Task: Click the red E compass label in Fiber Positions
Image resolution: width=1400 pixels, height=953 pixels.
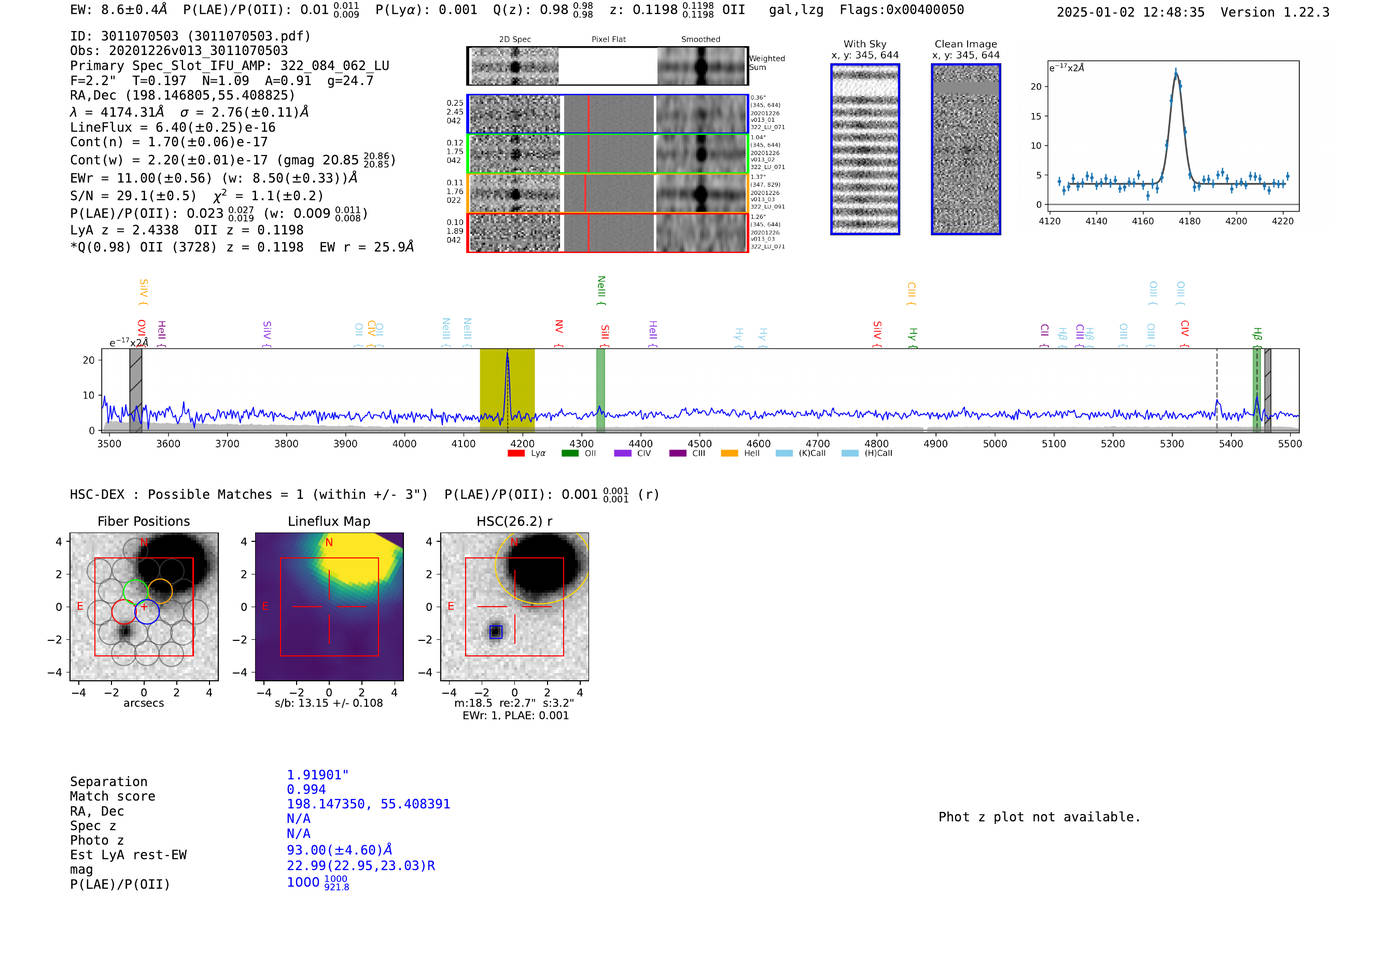Action: pyautogui.click(x=81, y=607)
